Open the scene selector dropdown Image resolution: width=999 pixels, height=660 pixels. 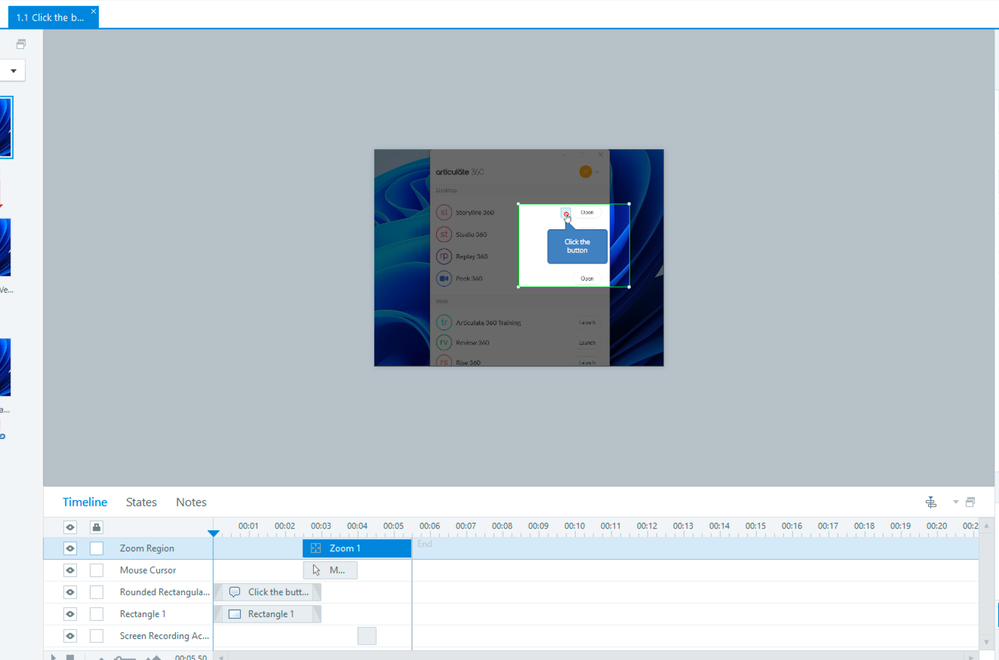tap(13, 71)
